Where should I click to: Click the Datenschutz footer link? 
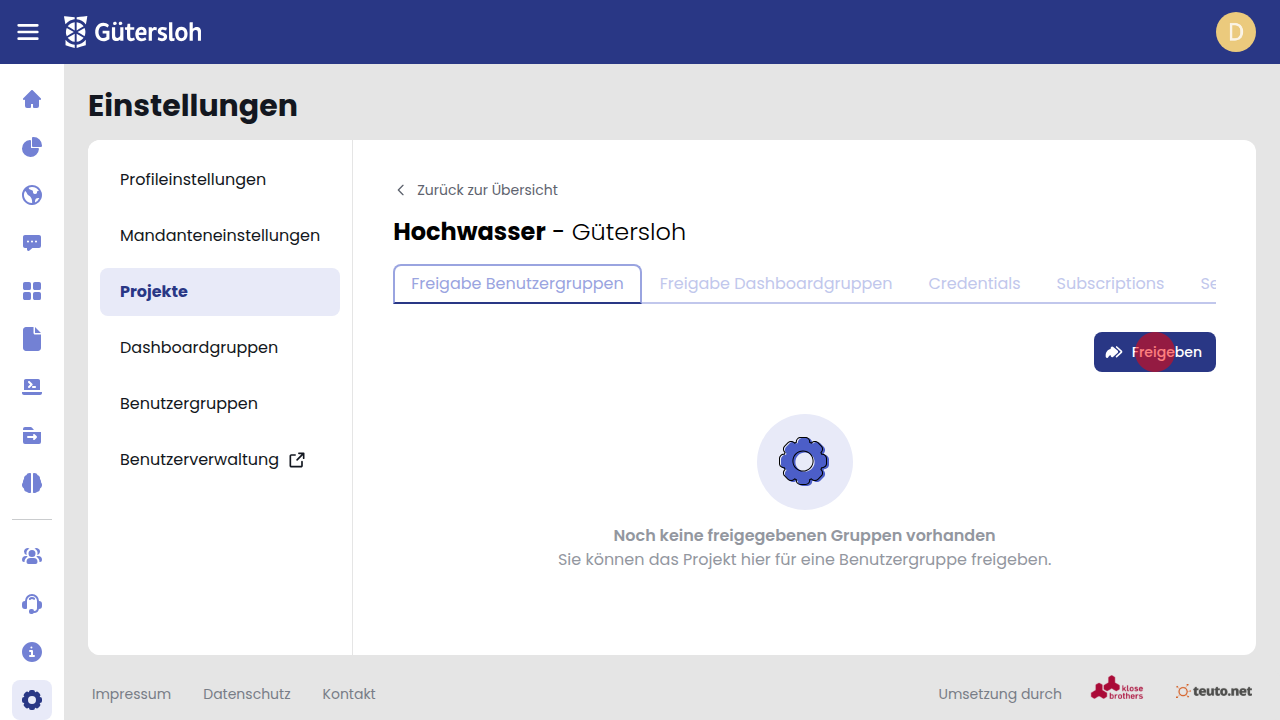(x=246, y=694)
